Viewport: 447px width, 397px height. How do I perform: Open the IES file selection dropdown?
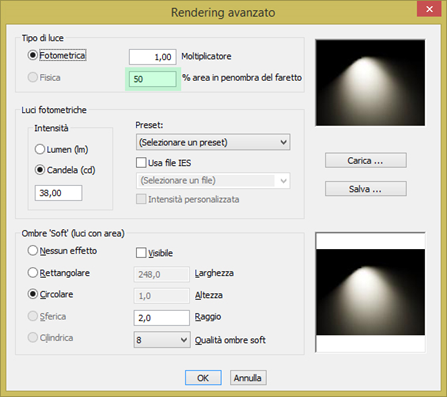click(x=213, y=181)
